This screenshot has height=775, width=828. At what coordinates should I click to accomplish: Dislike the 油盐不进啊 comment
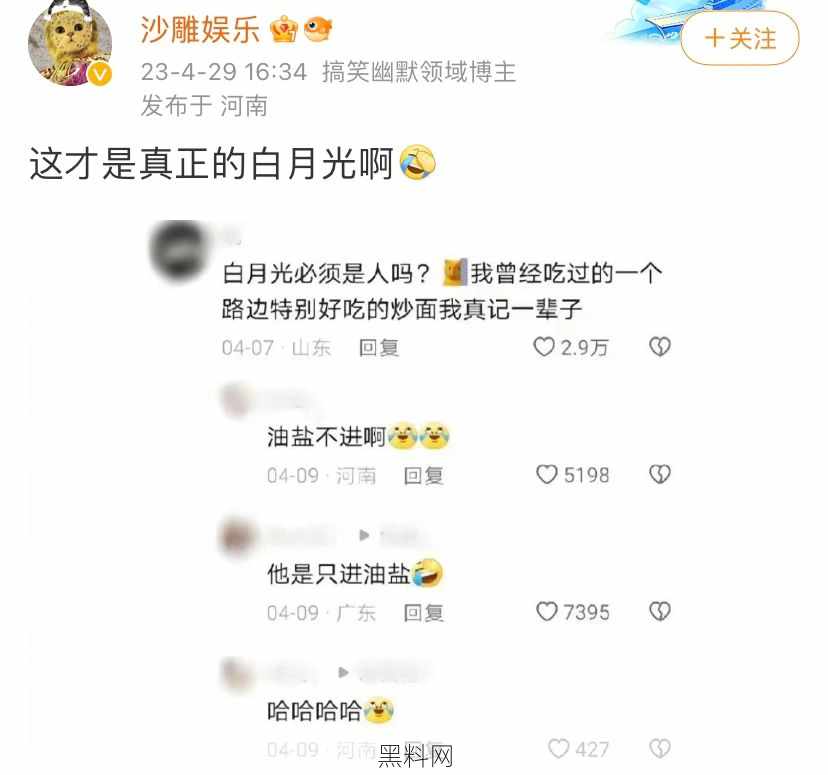(660, 474)
